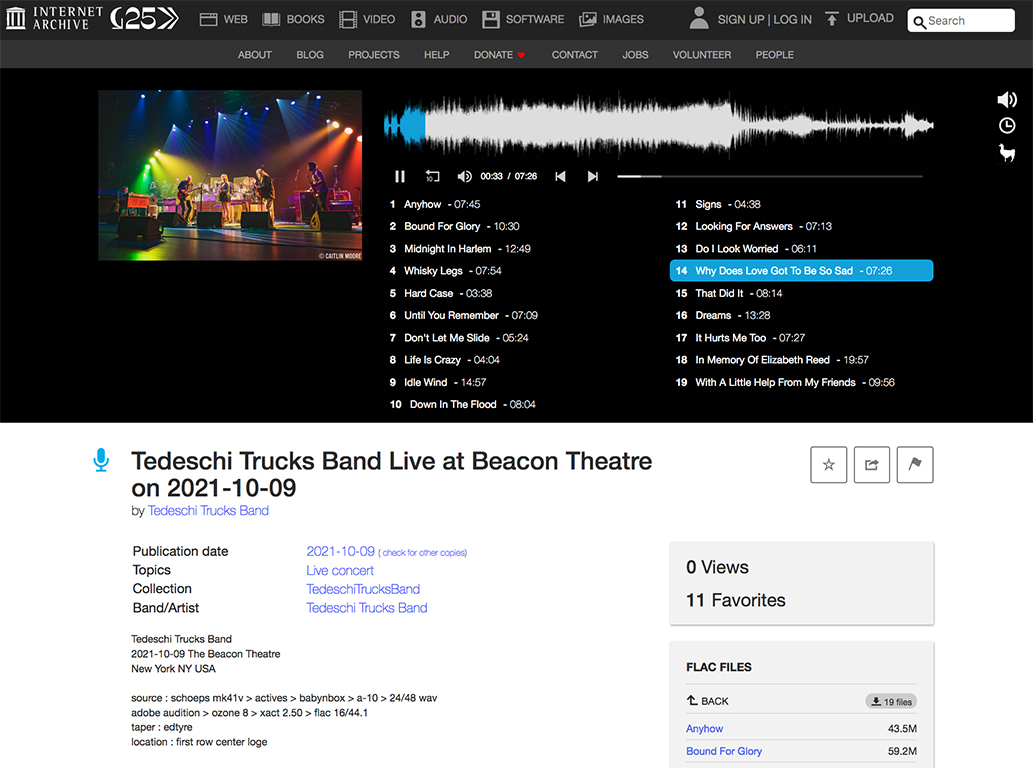This screenshot has width=1033, height=768.
Task: Open the Audio media section
Action: [439, 19]
